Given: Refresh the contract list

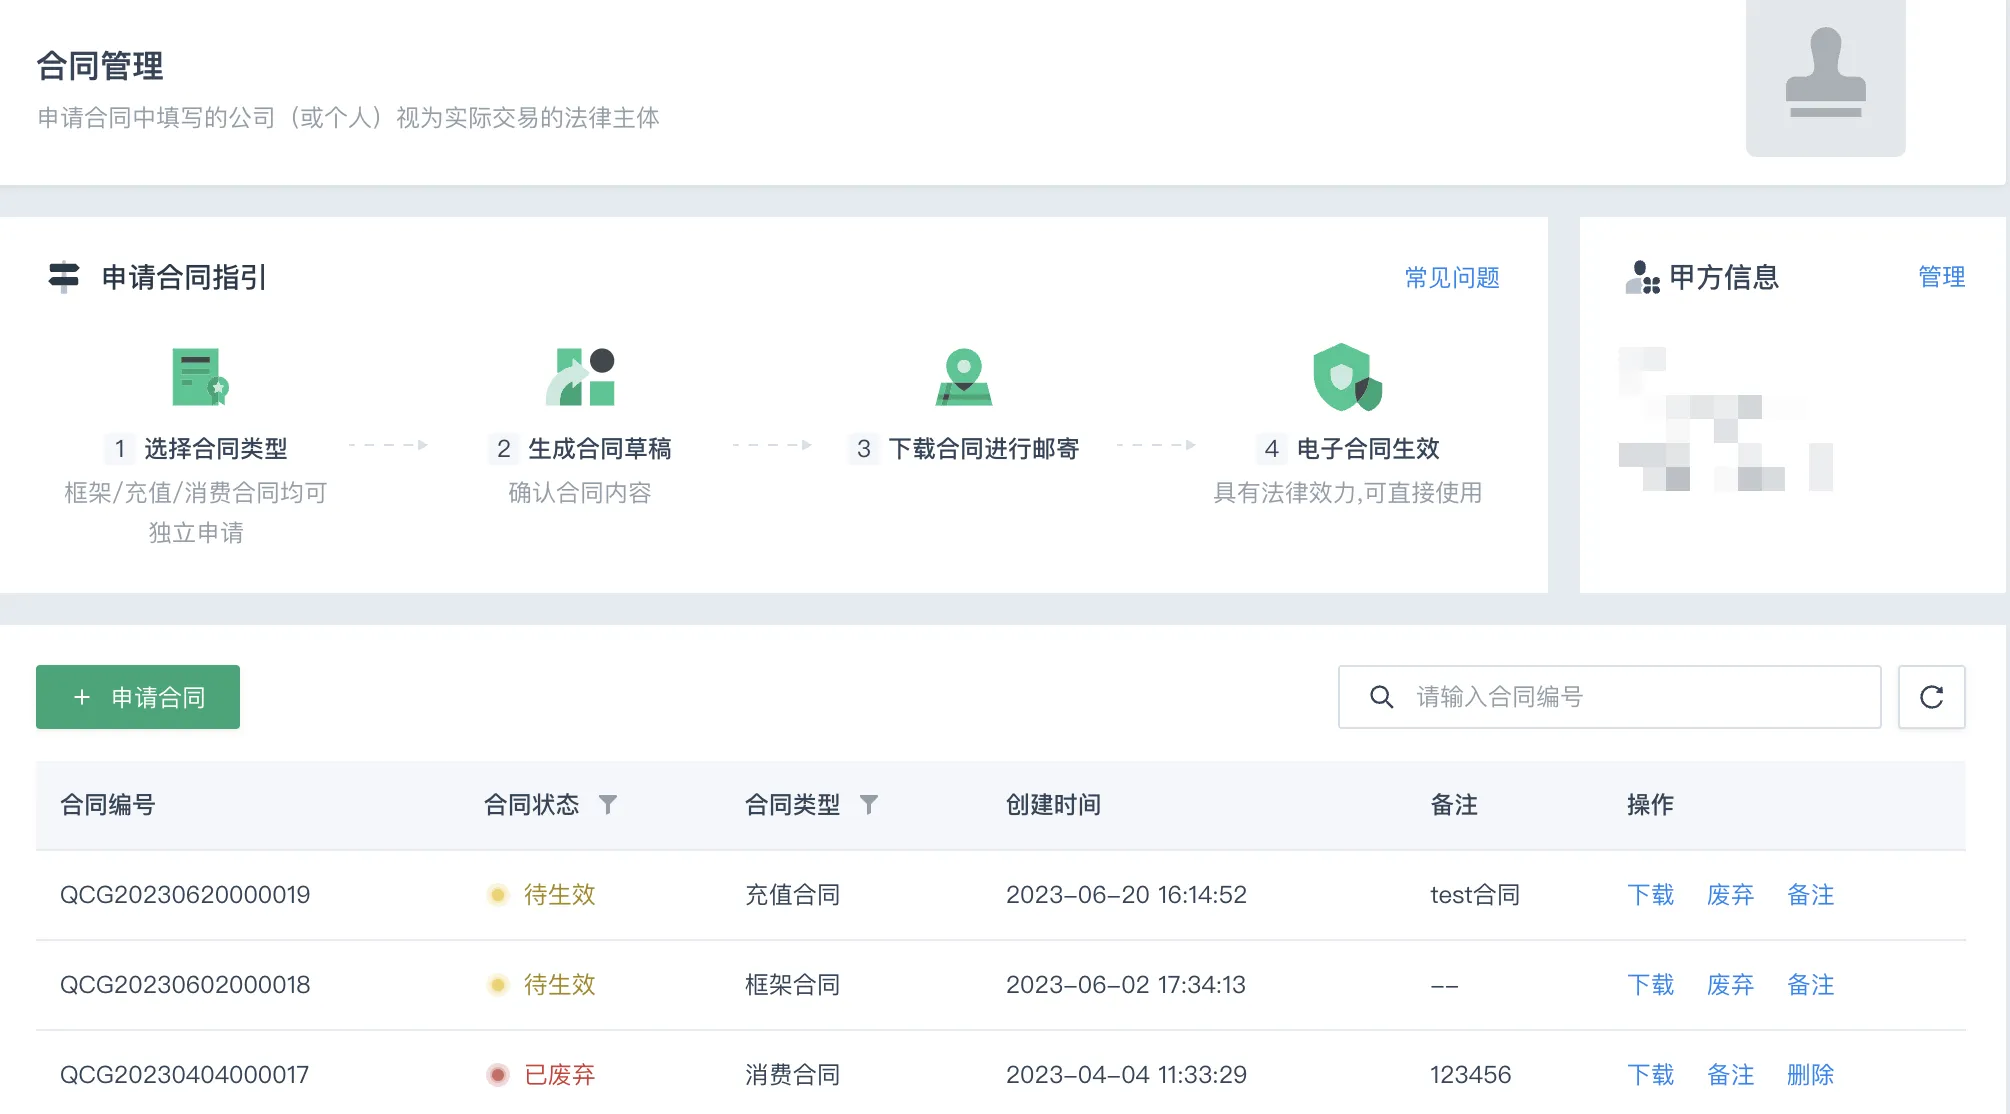Looking at the screenshot, I should pos(1931,697).
